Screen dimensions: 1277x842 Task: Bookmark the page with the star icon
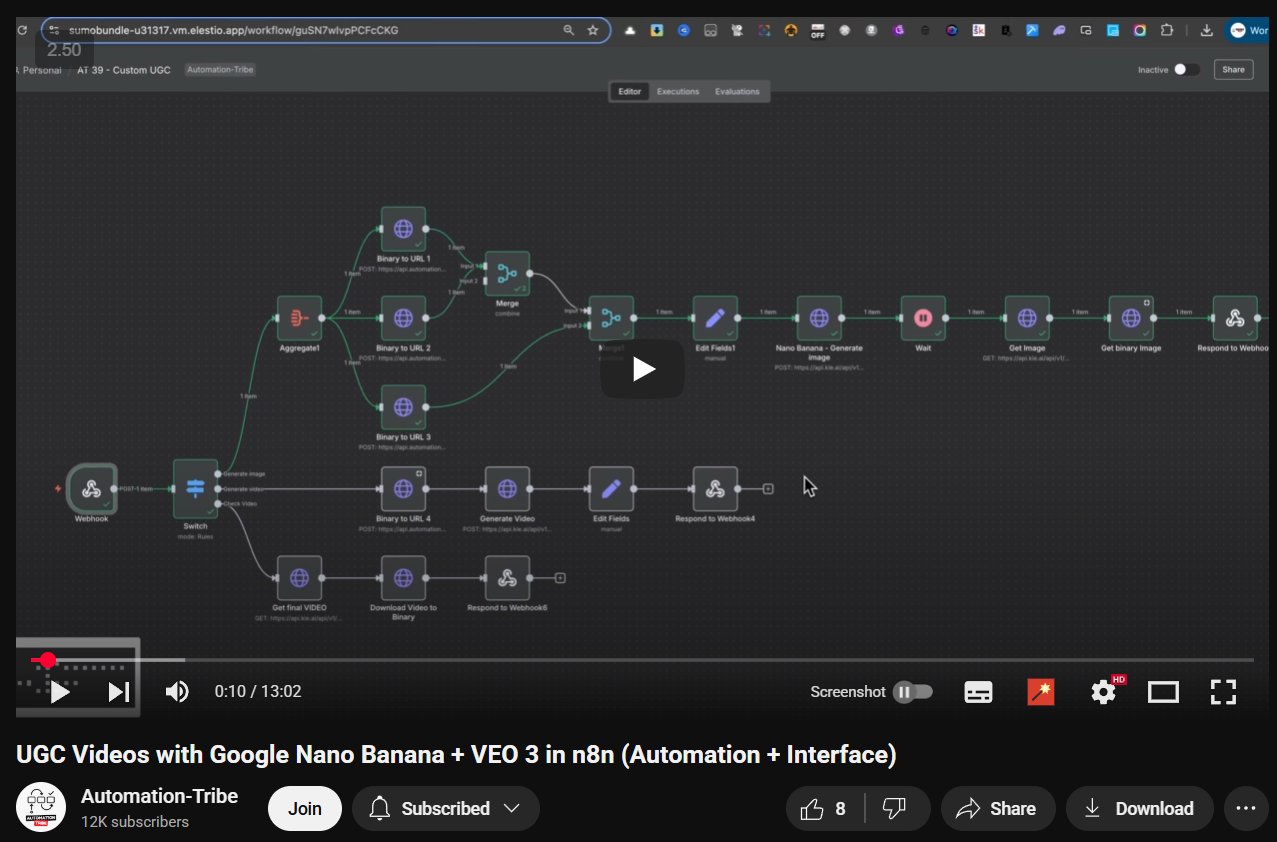click(x=593, y=30)
